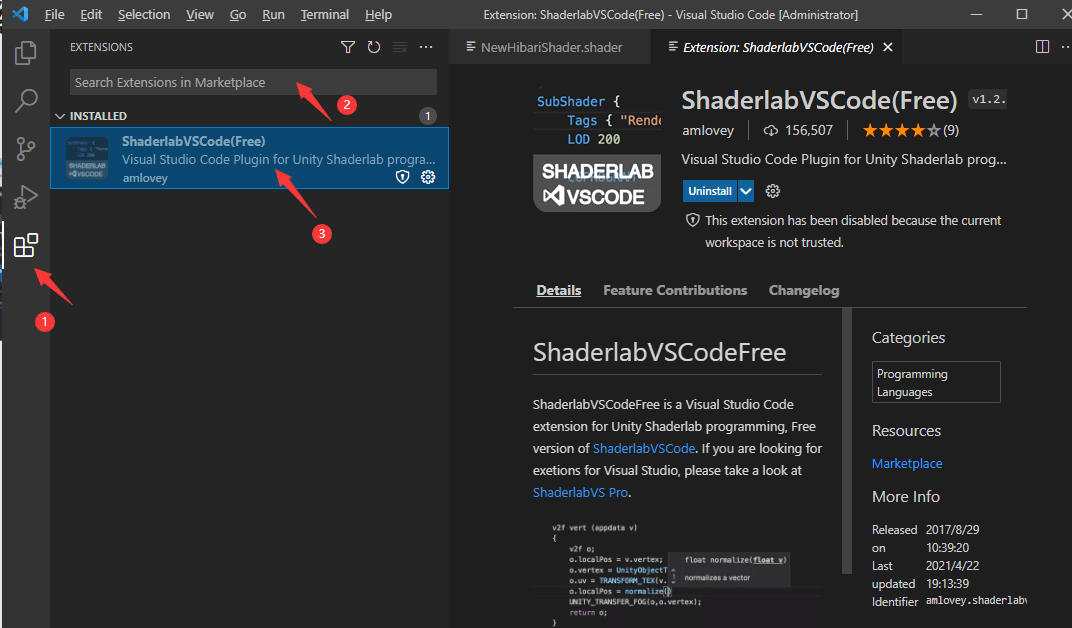Open the Run and Debug view
Image resolution: width=1072 pixels, height=628 pixels.
tap(25, 197)
